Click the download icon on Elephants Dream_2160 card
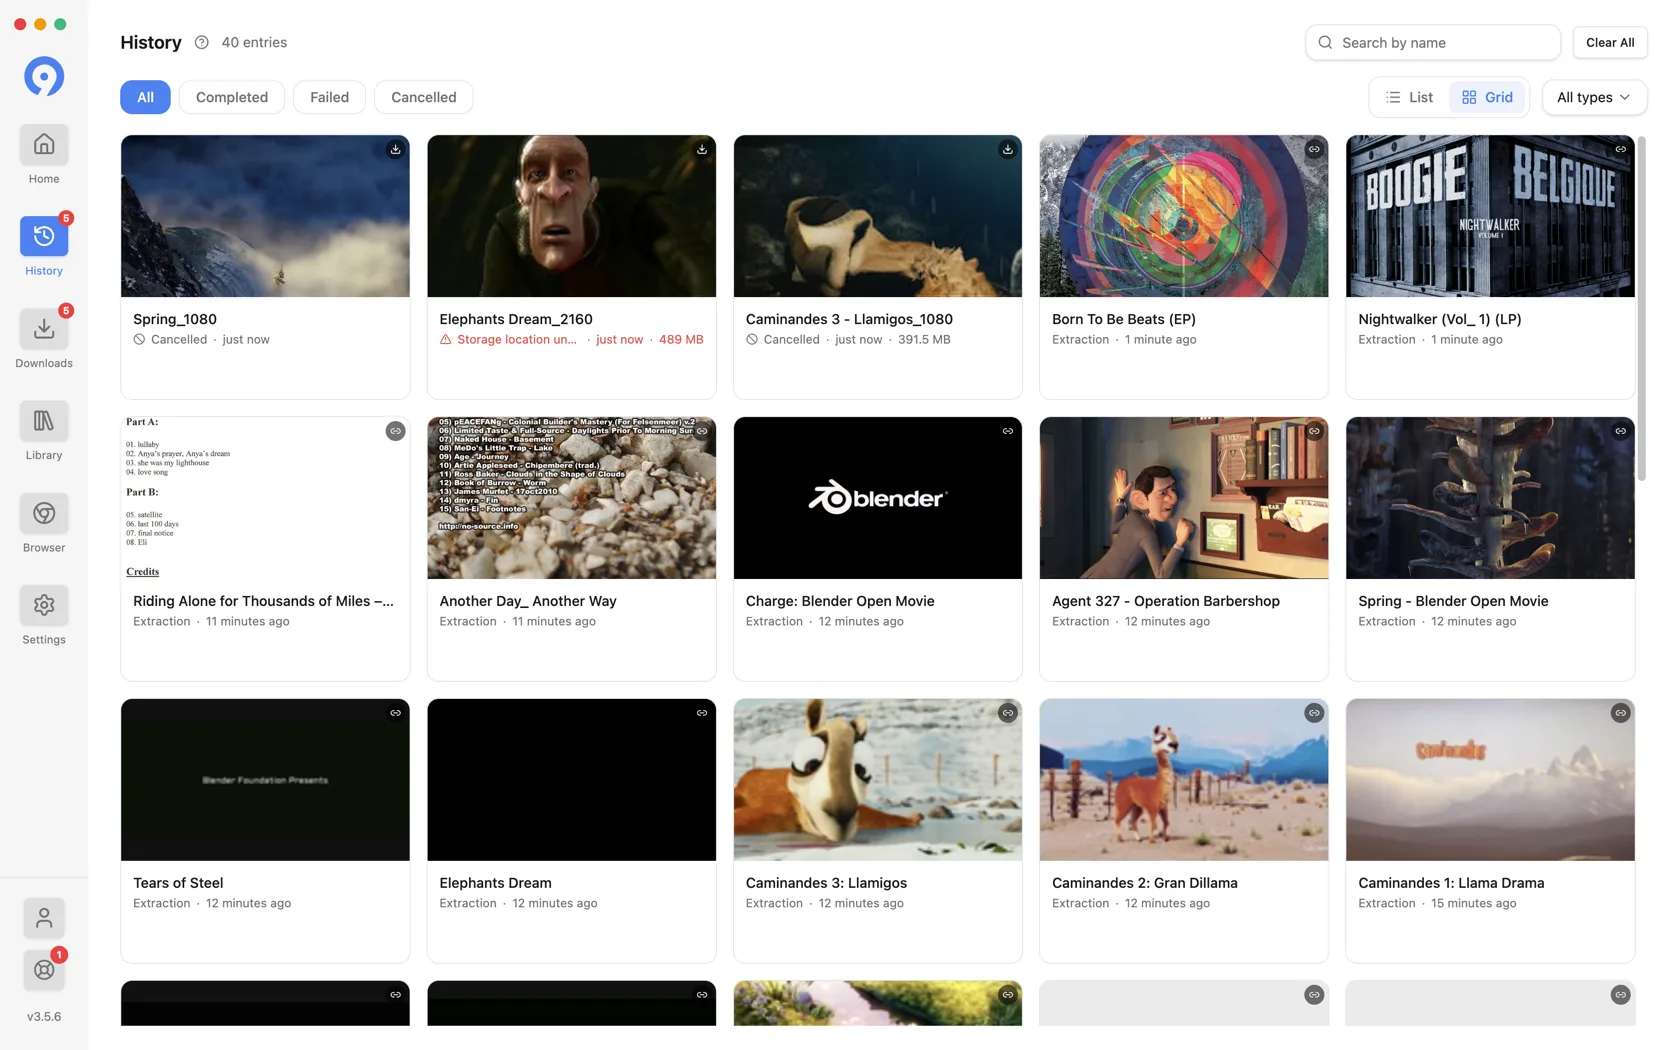 702,149
